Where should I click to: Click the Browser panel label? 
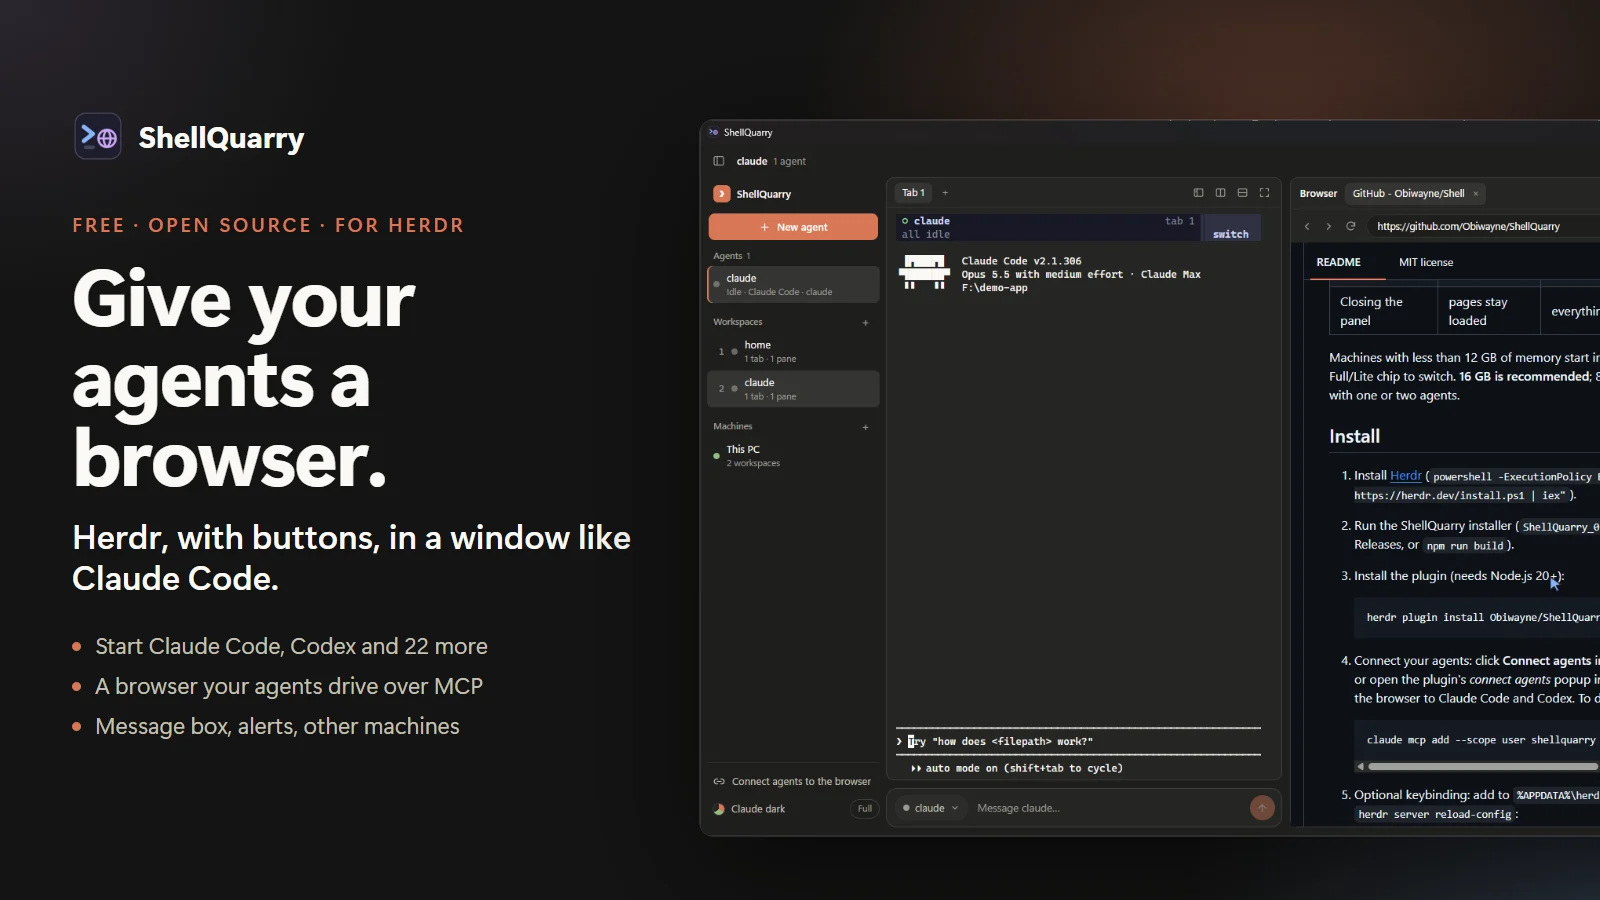point(1318,194)
